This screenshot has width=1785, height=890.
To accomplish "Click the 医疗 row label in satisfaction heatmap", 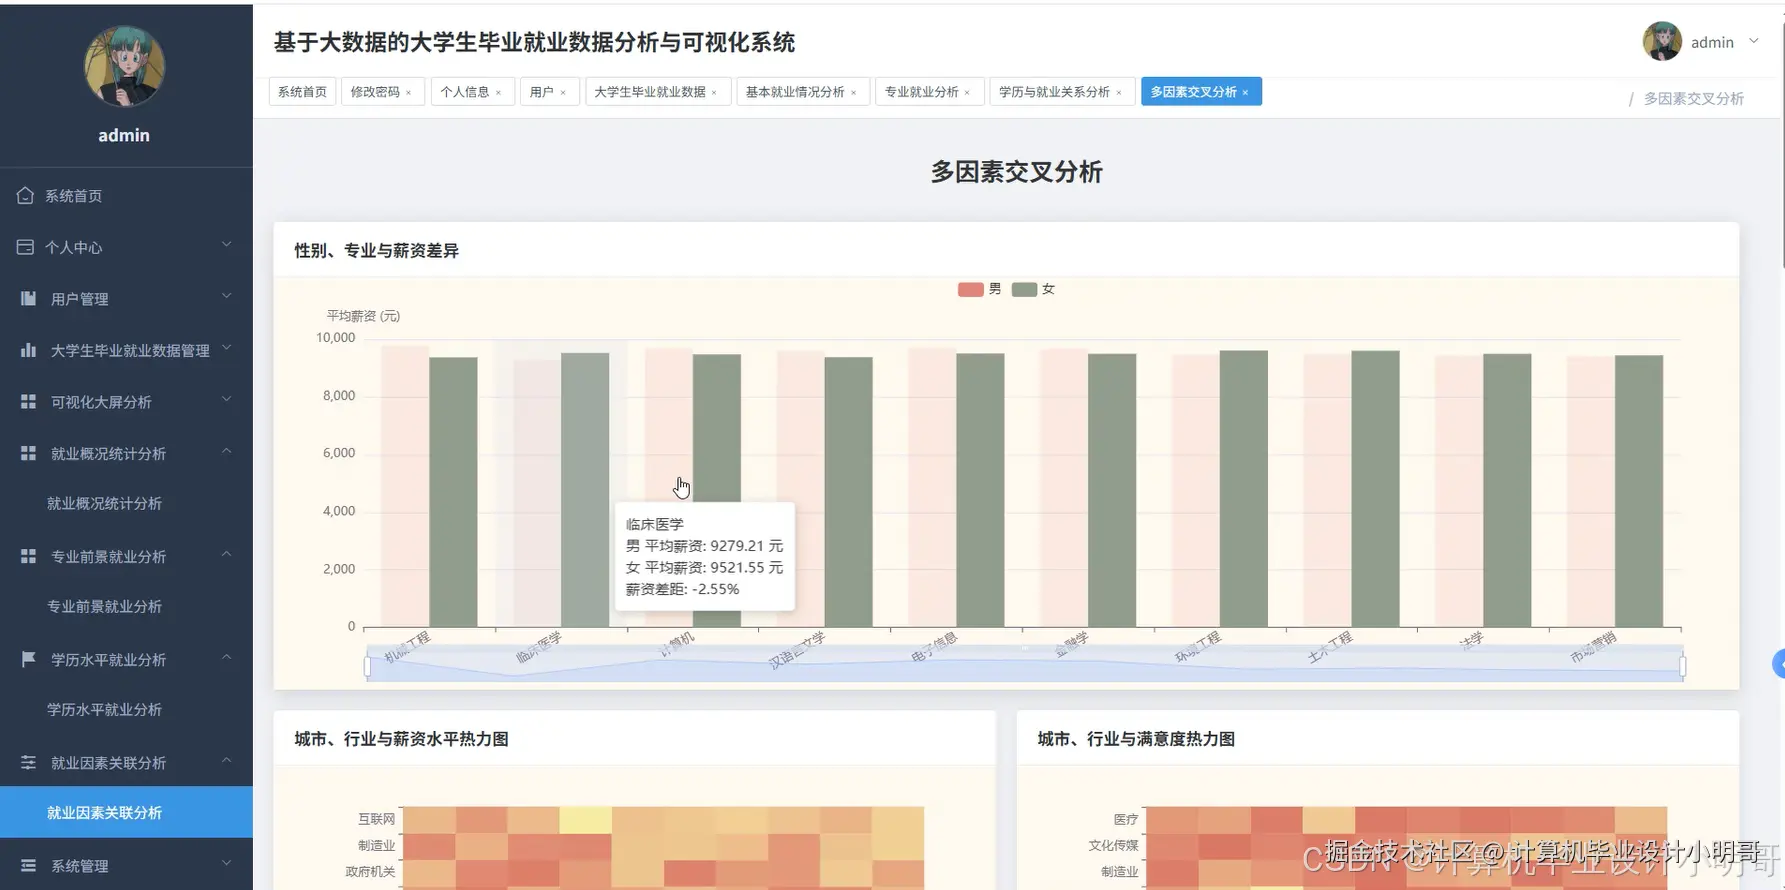I will tap(1126, 819).
